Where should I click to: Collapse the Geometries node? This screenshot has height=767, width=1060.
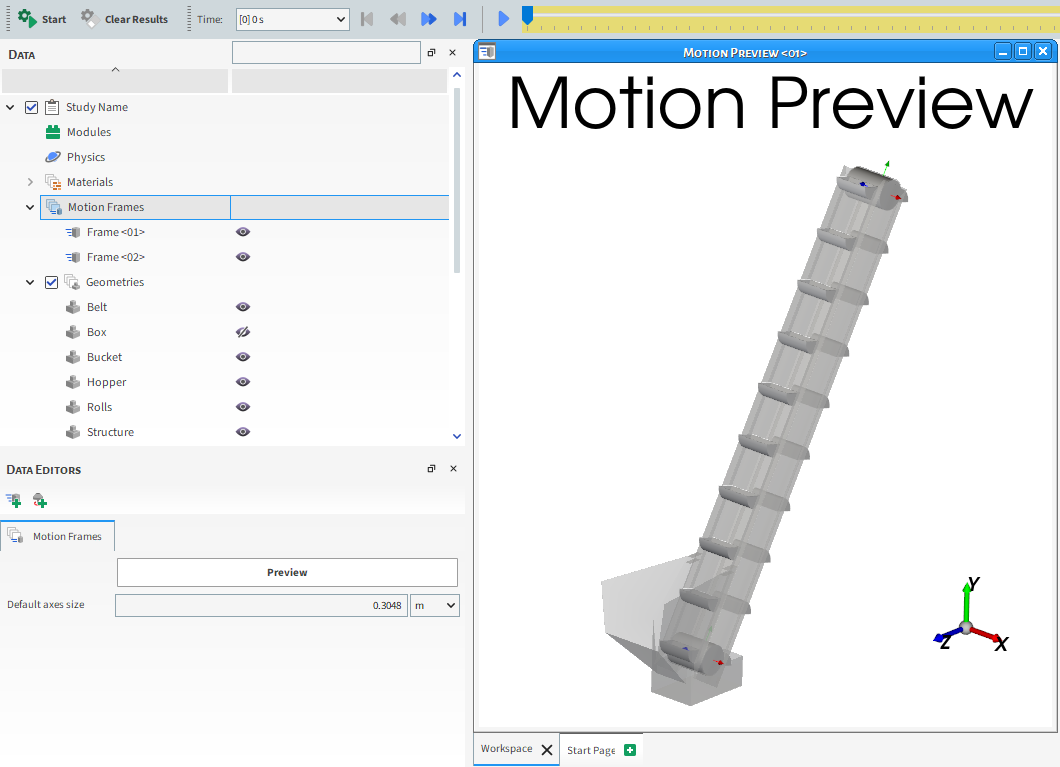[x=30, y=282]
